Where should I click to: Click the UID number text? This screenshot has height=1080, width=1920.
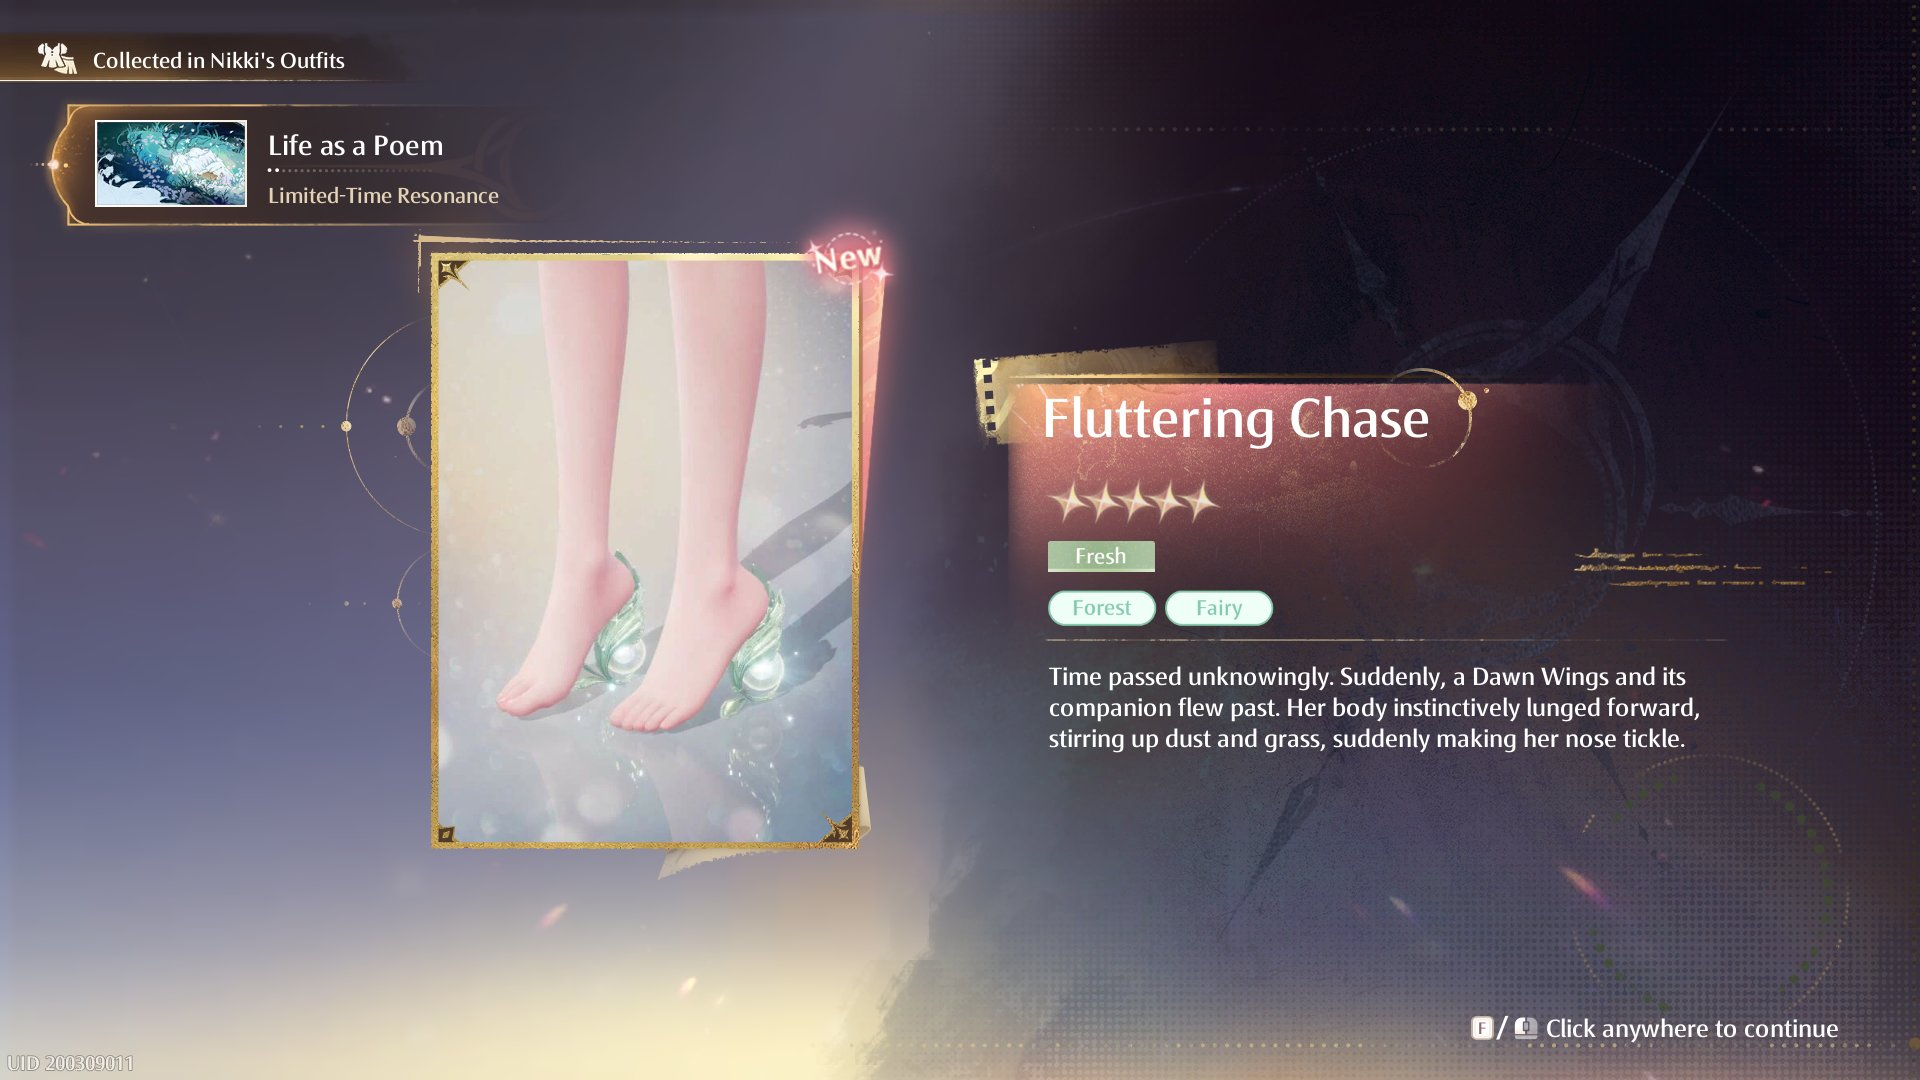point(70,1063)
